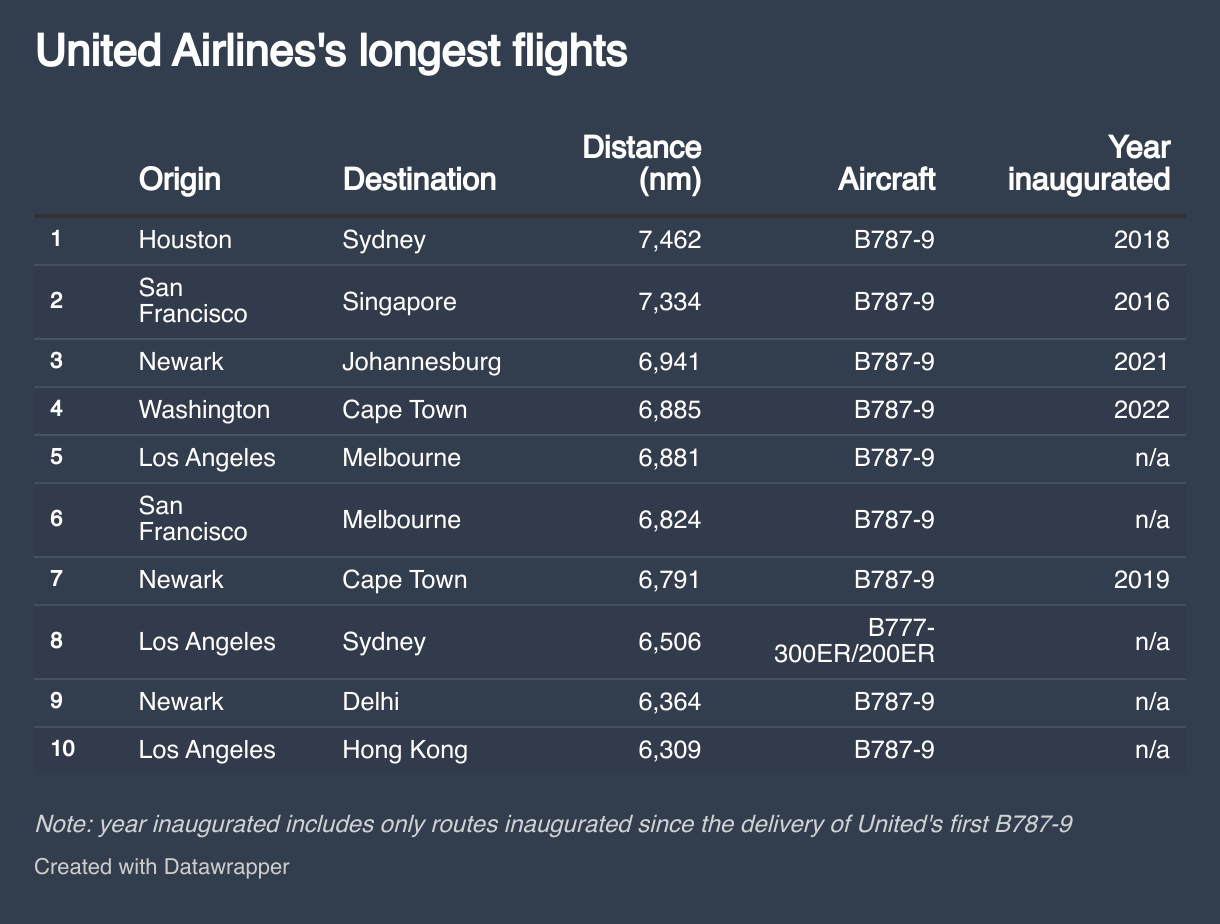Select the 2022 year inaugurated cell
The width and height of the screenshot is (1220, 924).
(x=1141, y=410)
